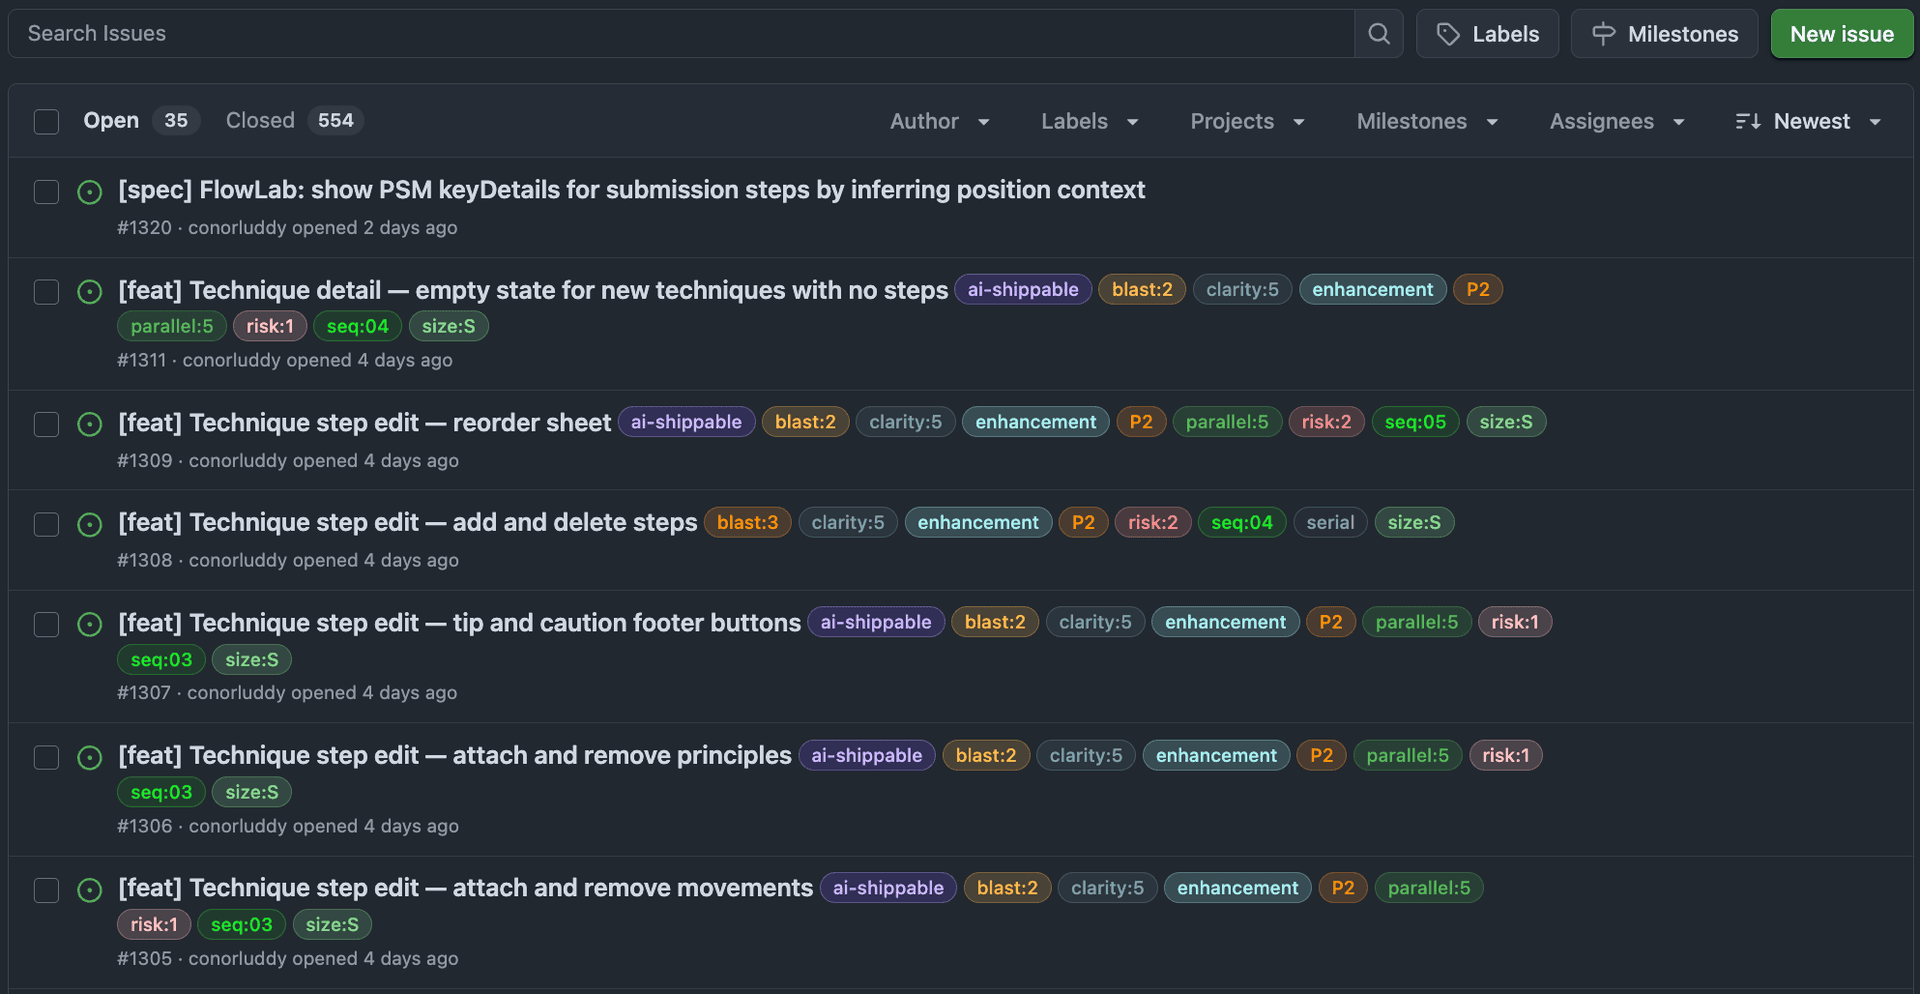Expand the Assignees filter dropdown
1920x994 pixels.
coord(1616,121)
